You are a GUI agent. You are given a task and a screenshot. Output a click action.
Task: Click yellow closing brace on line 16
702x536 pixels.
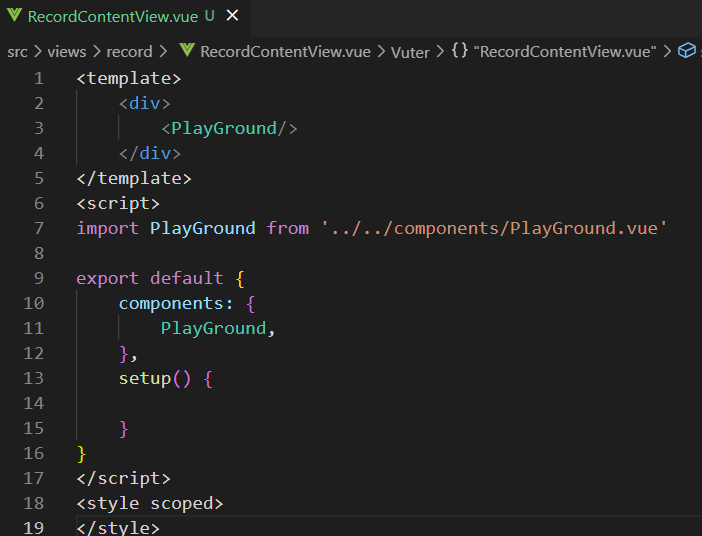[81, 454]
